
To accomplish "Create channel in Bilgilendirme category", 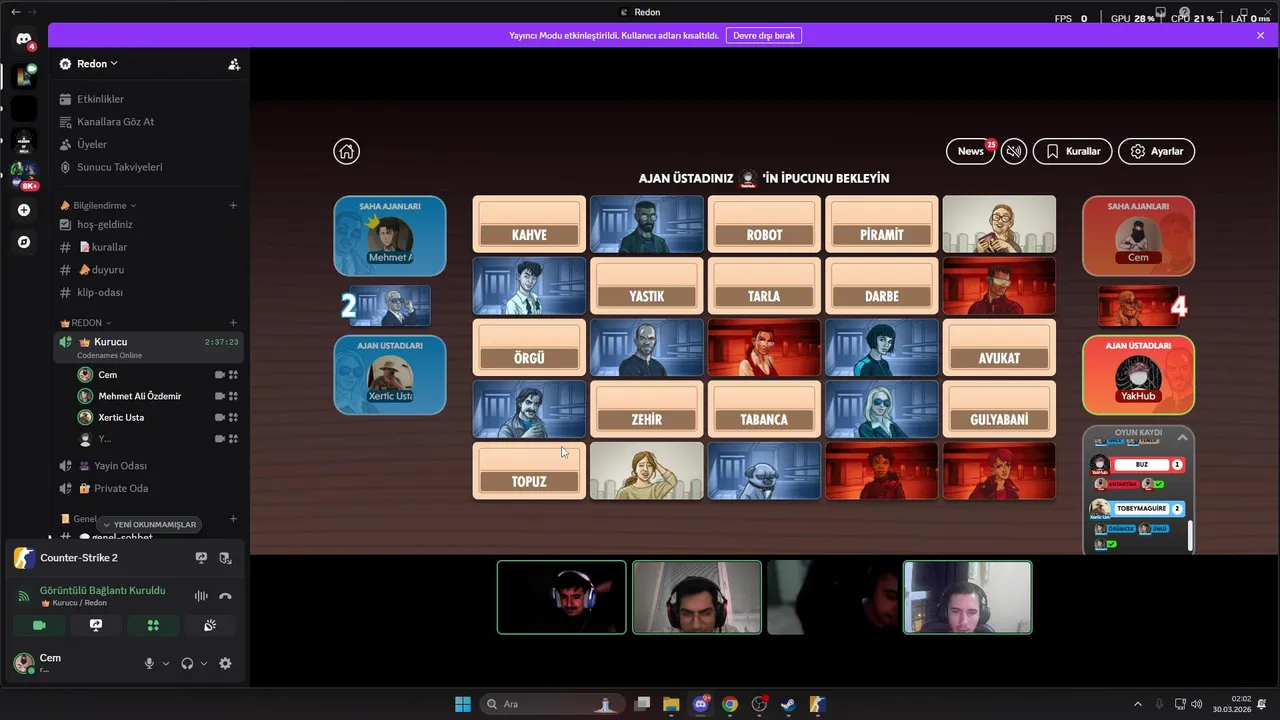I will (233, 205).
